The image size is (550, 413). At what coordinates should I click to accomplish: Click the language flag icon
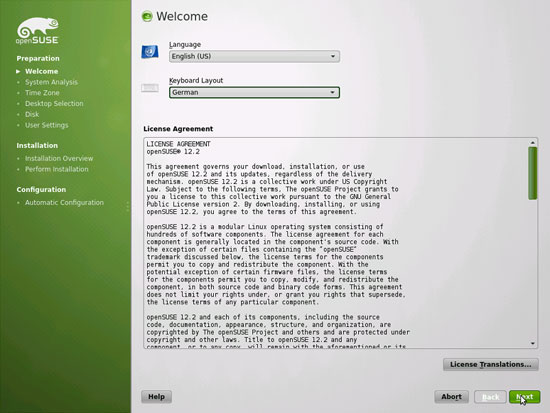150,52
